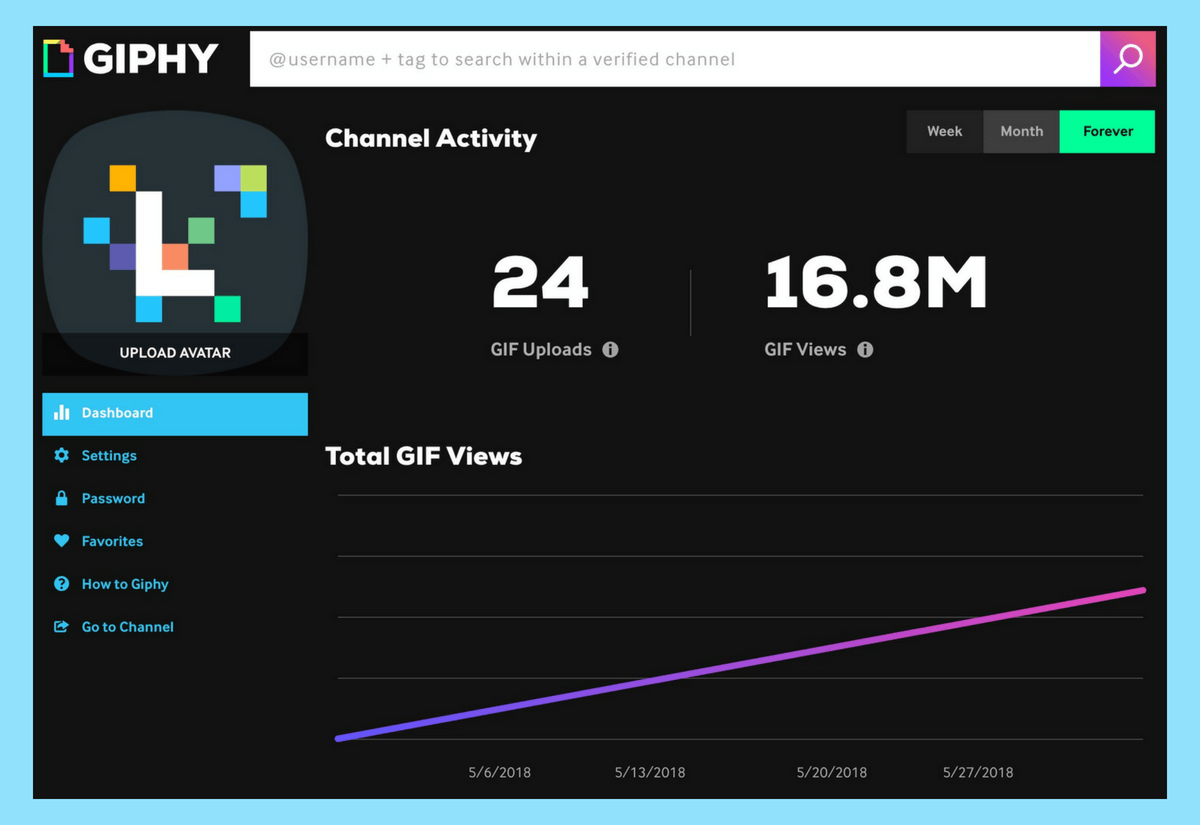Click the Go to Channel share icon
This screenshot has height=825, width=1200.
61,627
